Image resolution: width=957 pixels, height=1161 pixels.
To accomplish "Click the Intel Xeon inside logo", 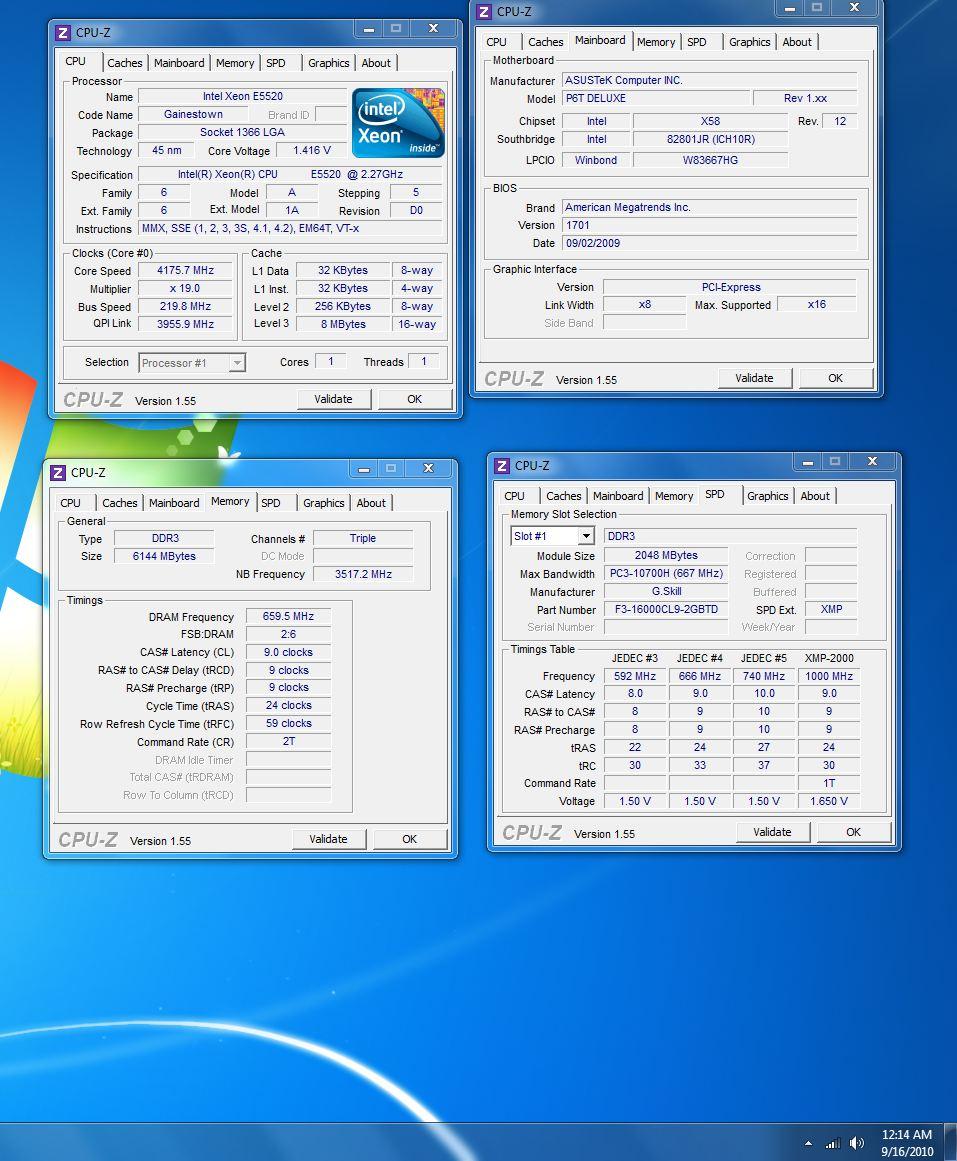I will pos(399,122).
